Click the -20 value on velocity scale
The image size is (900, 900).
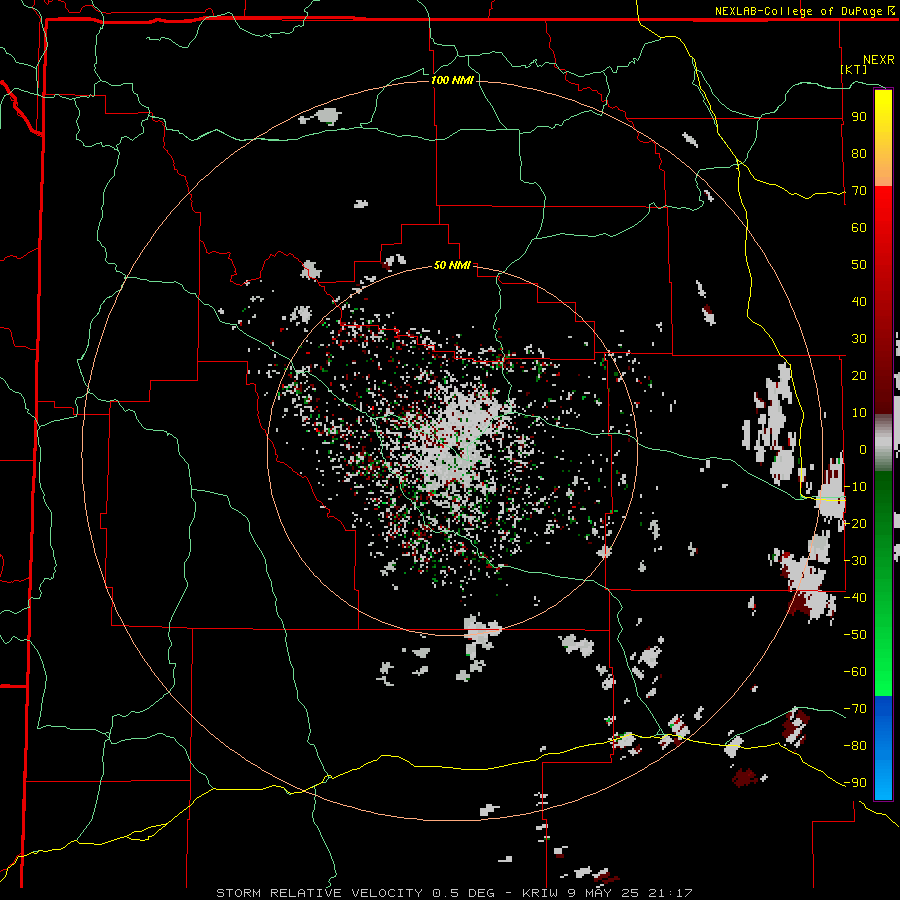coord(855,523)
